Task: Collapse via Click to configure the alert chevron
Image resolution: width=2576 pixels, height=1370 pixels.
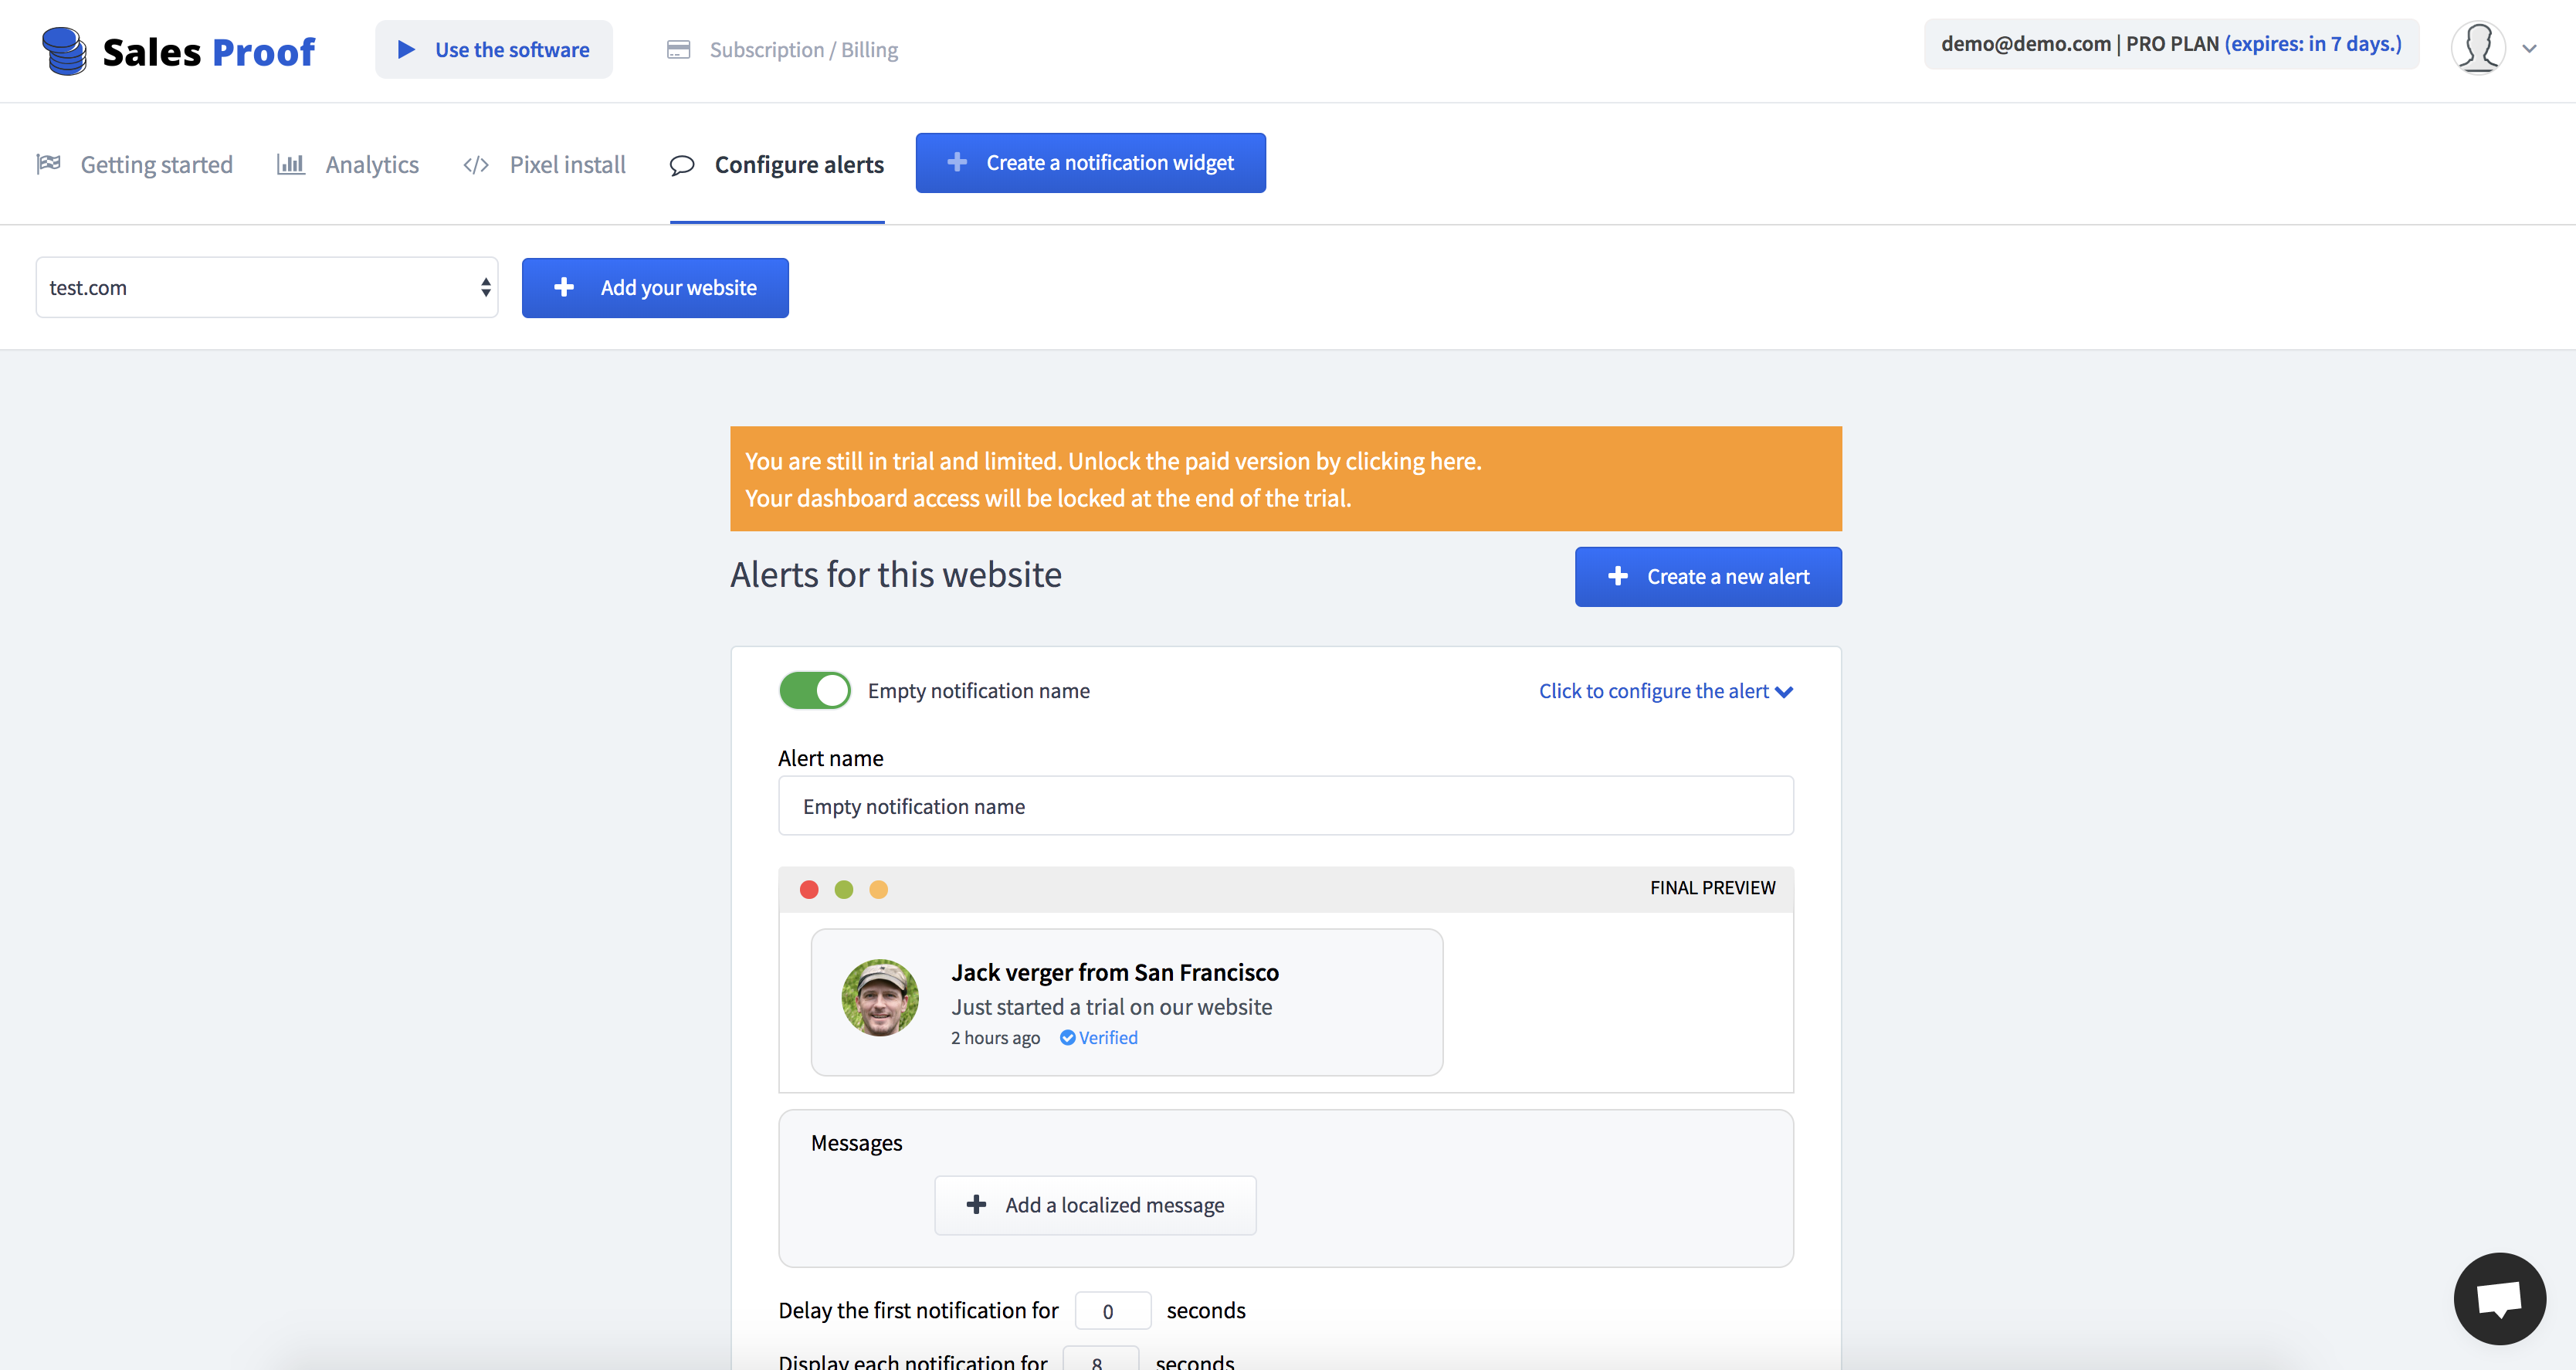Action: pos(1784,691)
